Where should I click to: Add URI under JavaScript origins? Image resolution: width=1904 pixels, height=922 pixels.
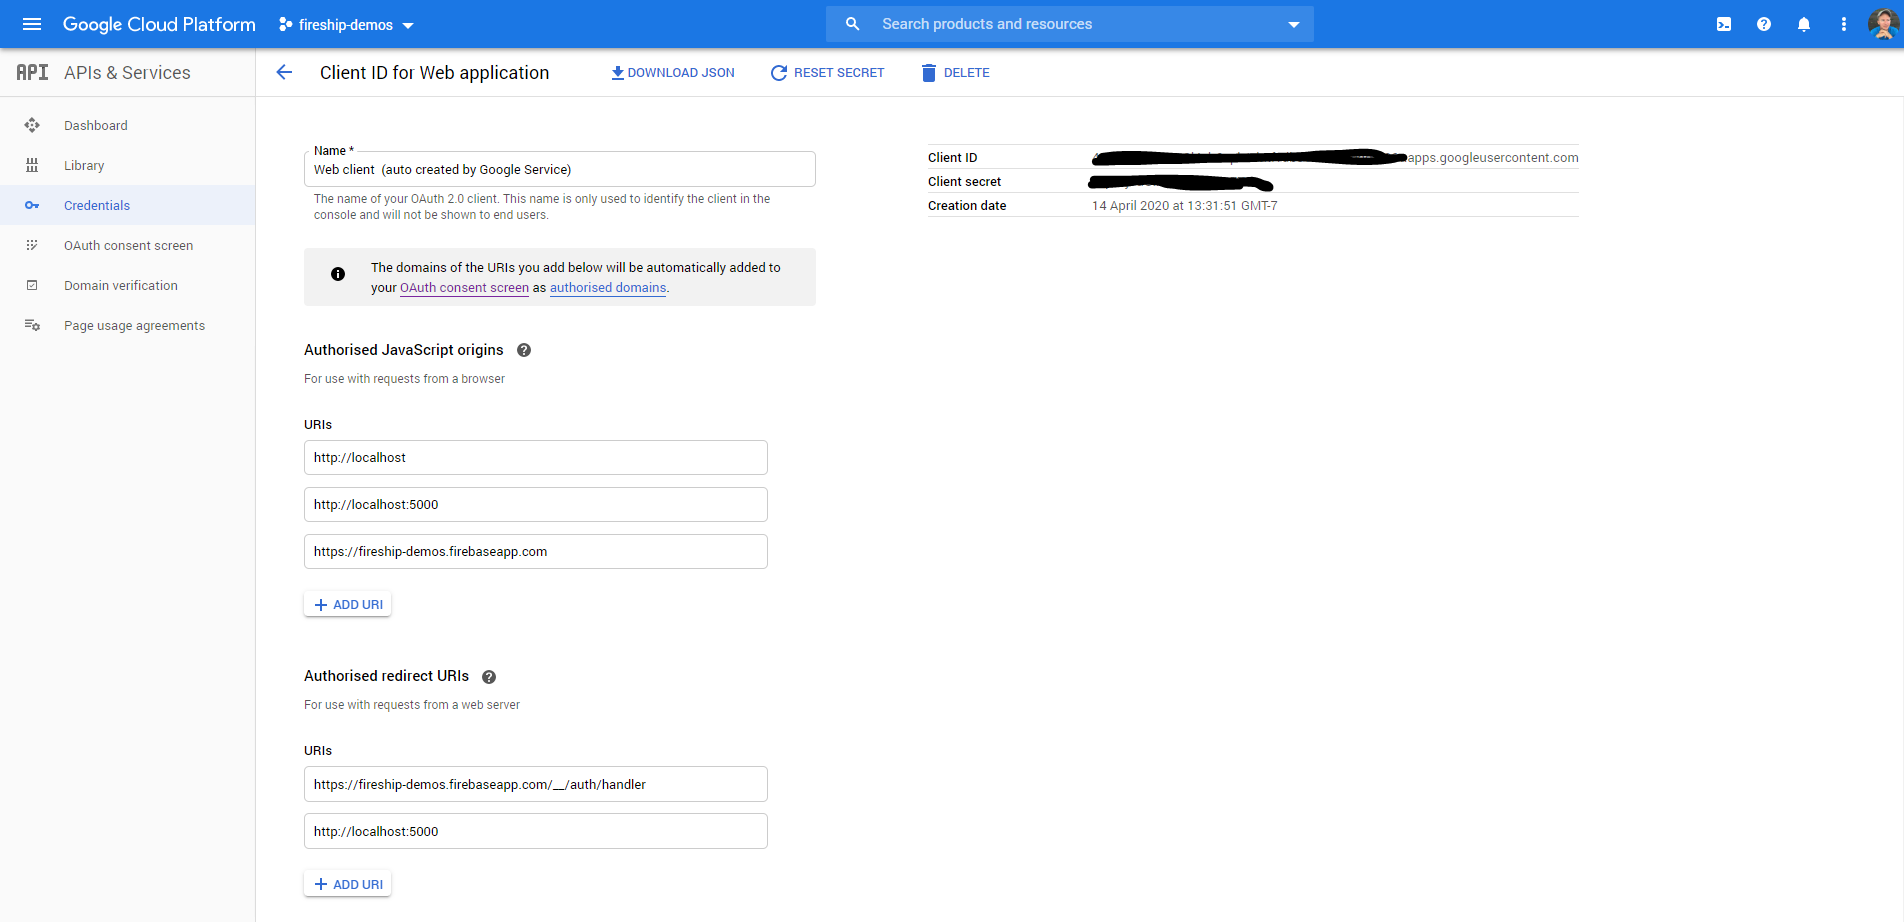click(x=348, y=605)
